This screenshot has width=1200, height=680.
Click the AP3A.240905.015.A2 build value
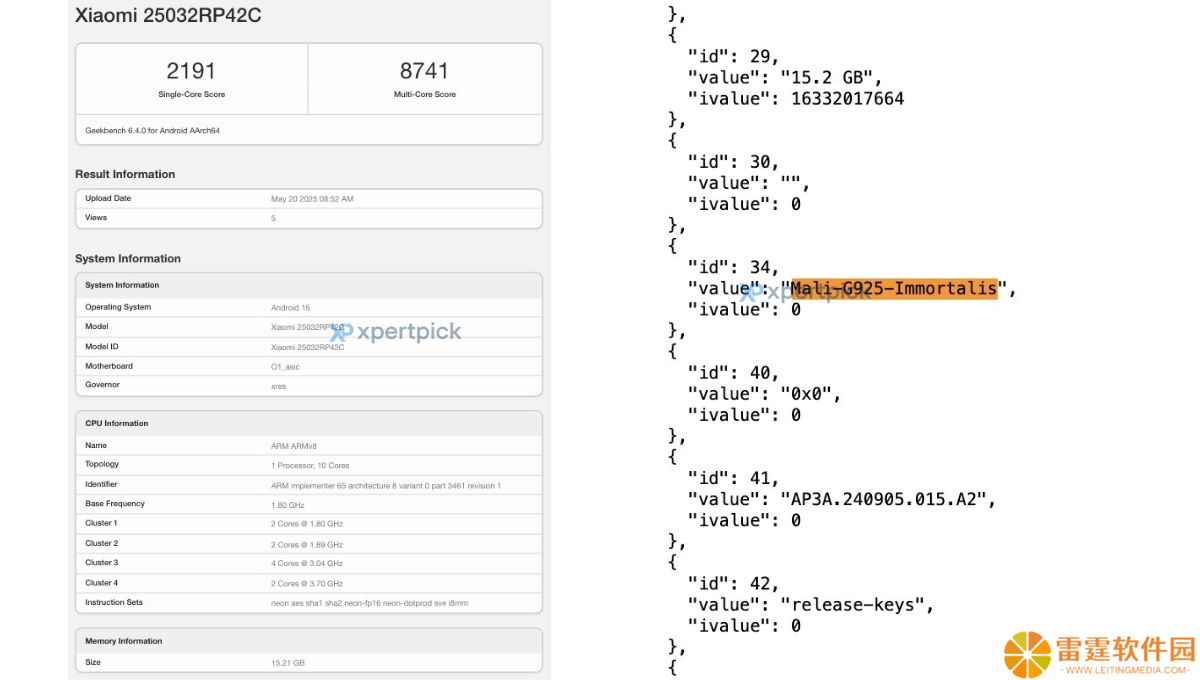coord(888,499)
